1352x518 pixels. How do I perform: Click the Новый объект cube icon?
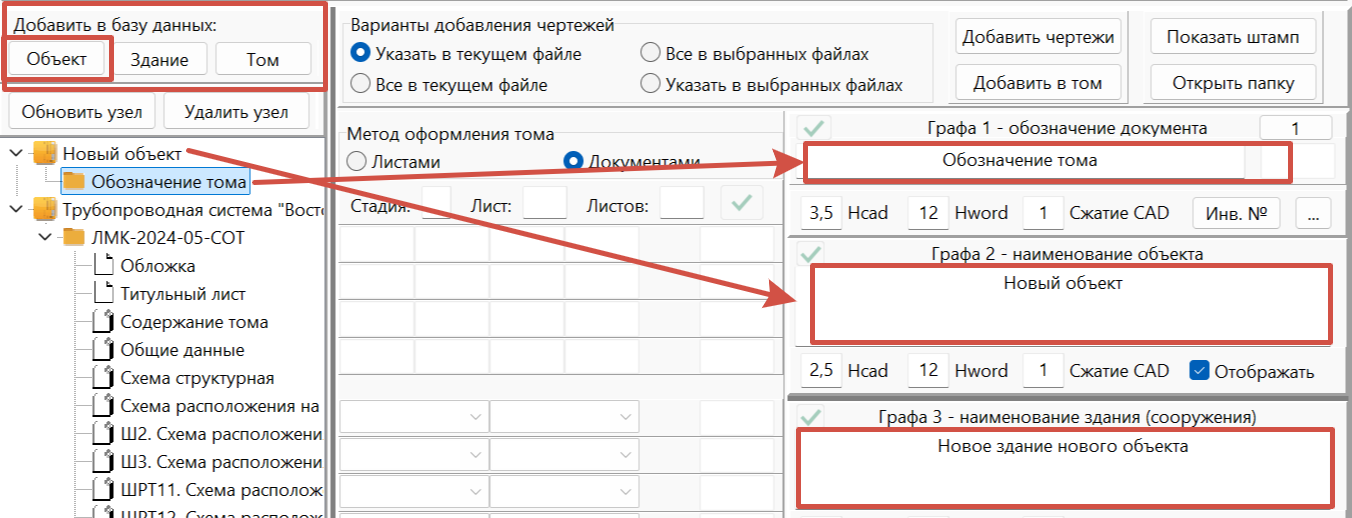pyautogui.click(x=45, y=153)
